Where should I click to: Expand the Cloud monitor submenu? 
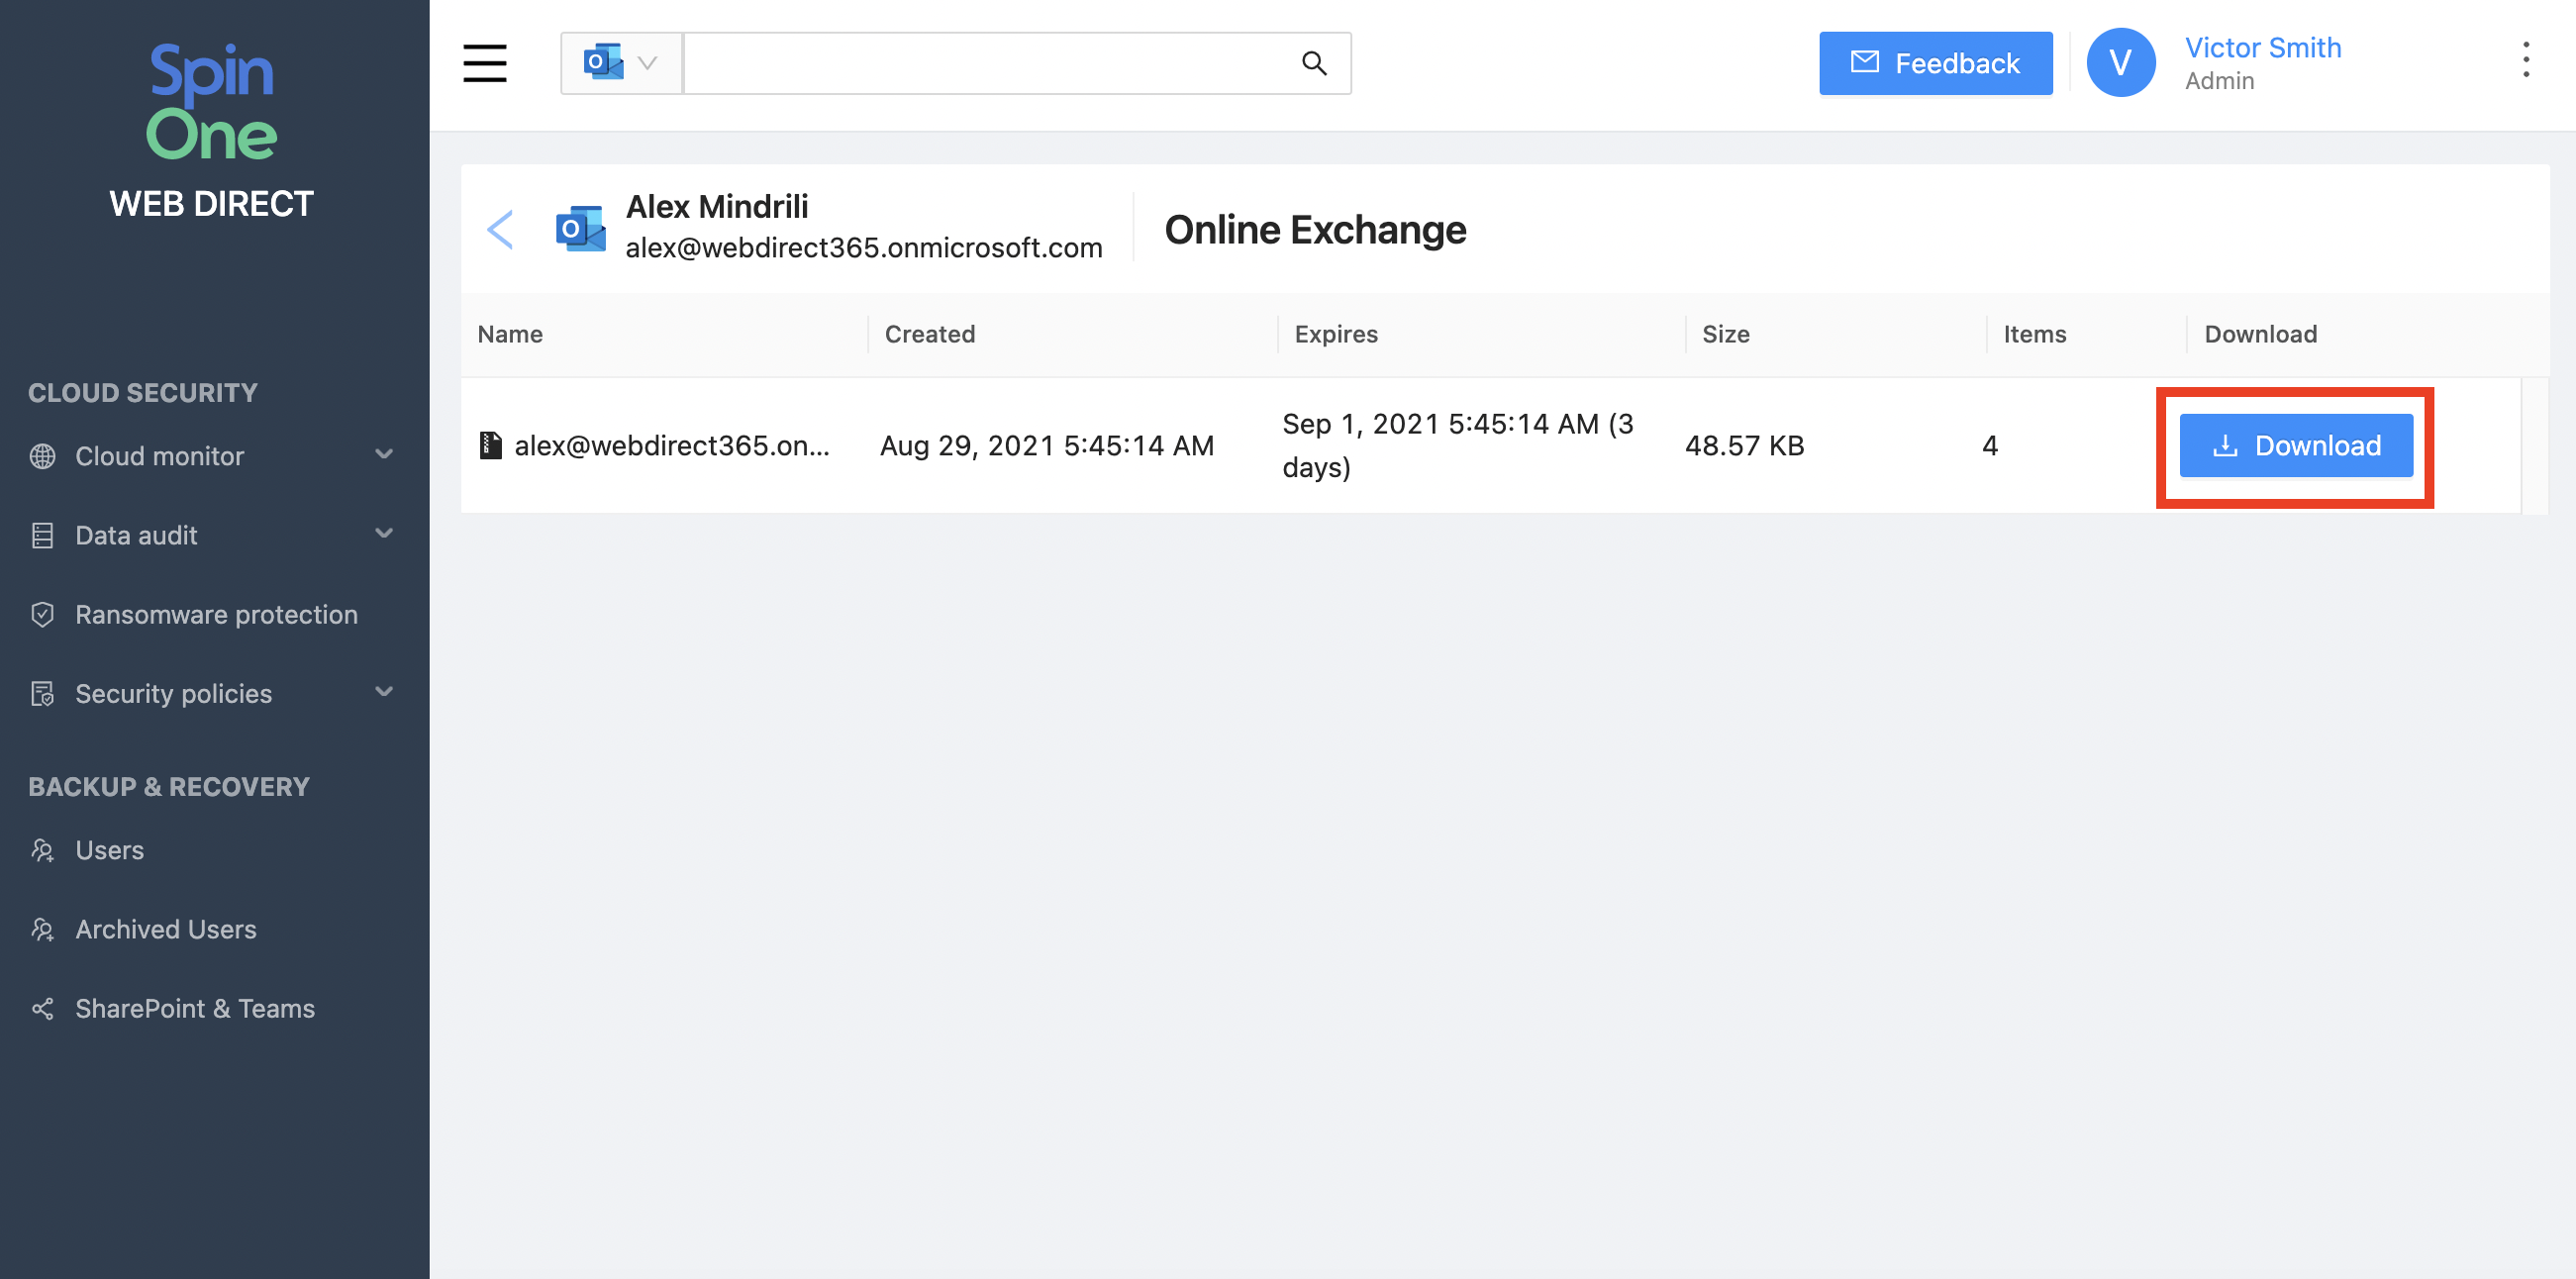(383, 455)
